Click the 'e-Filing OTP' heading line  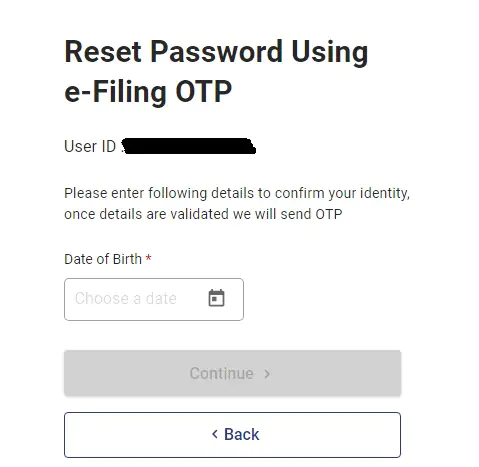click(x=148, y=91)
